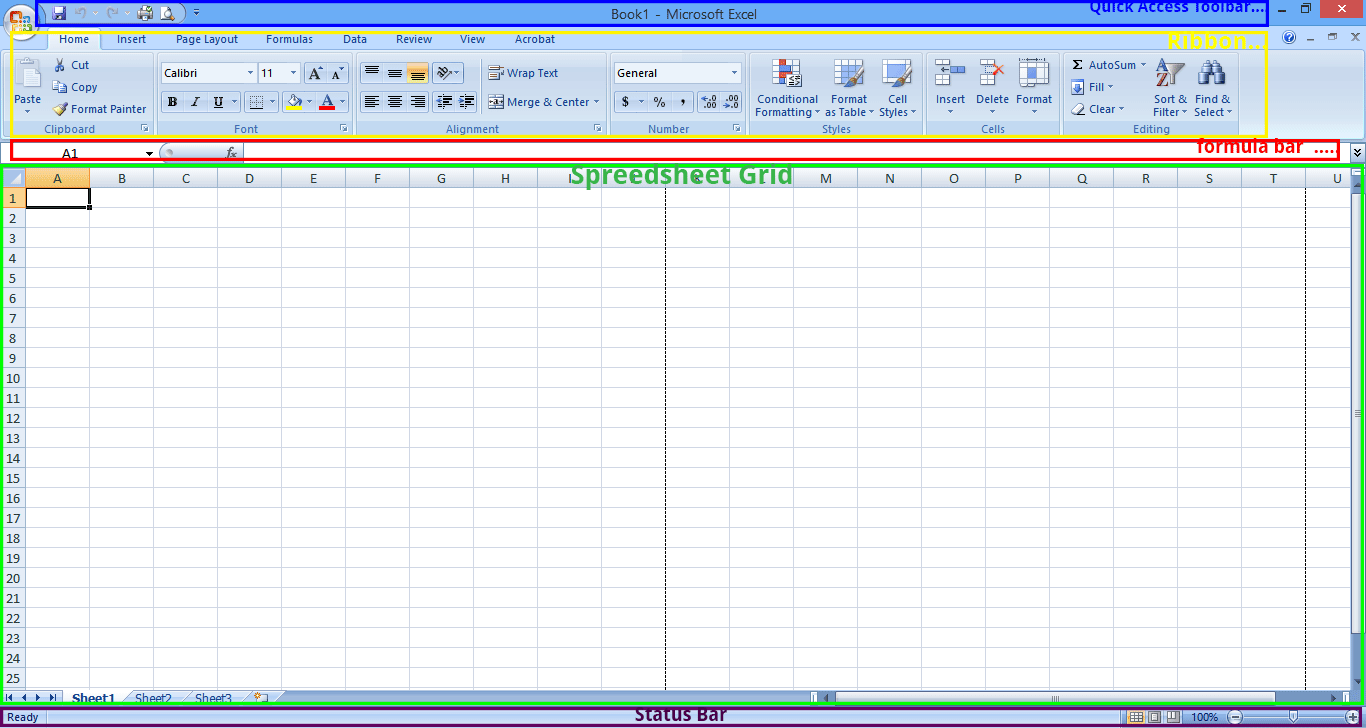This screenshot has height=728, width=1366.
Task: Expand the formula bar chevron
Action: [1357, 152]
